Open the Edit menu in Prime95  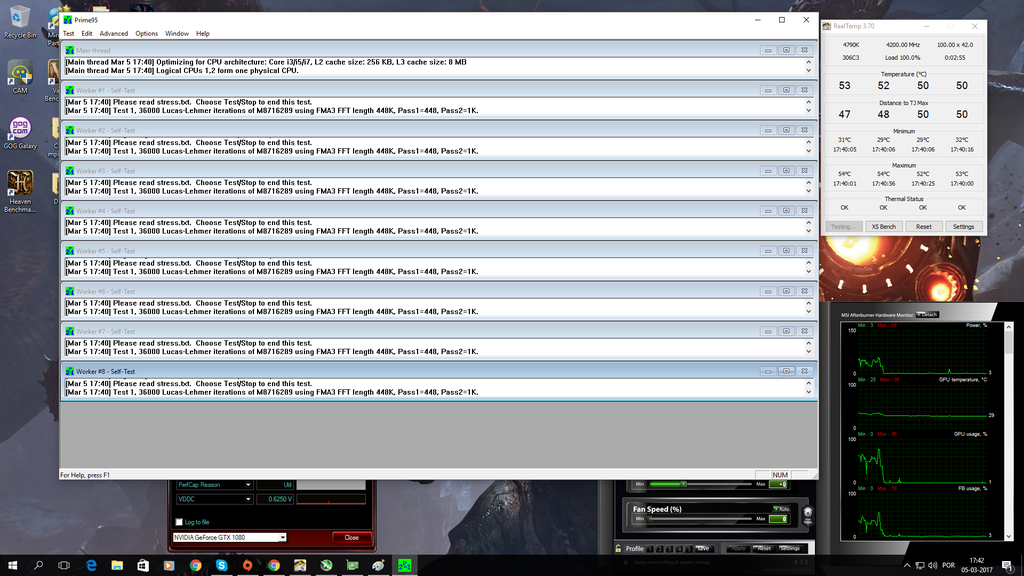[87, 33]
